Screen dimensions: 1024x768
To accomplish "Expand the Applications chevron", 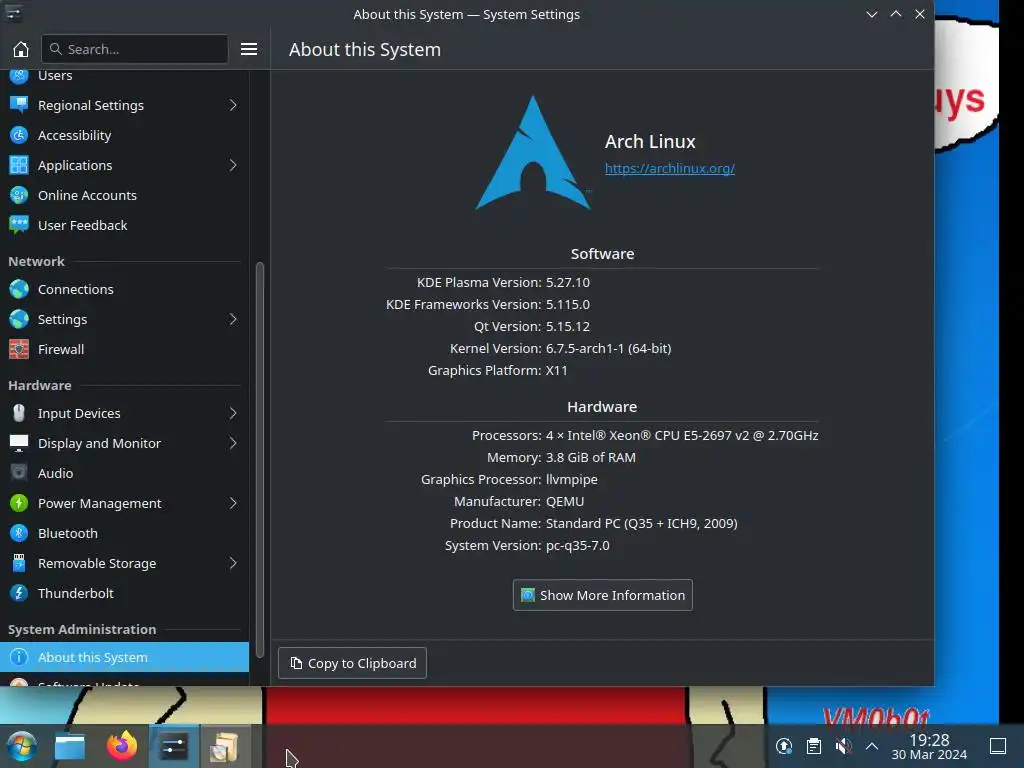I will tap(233, 165).
